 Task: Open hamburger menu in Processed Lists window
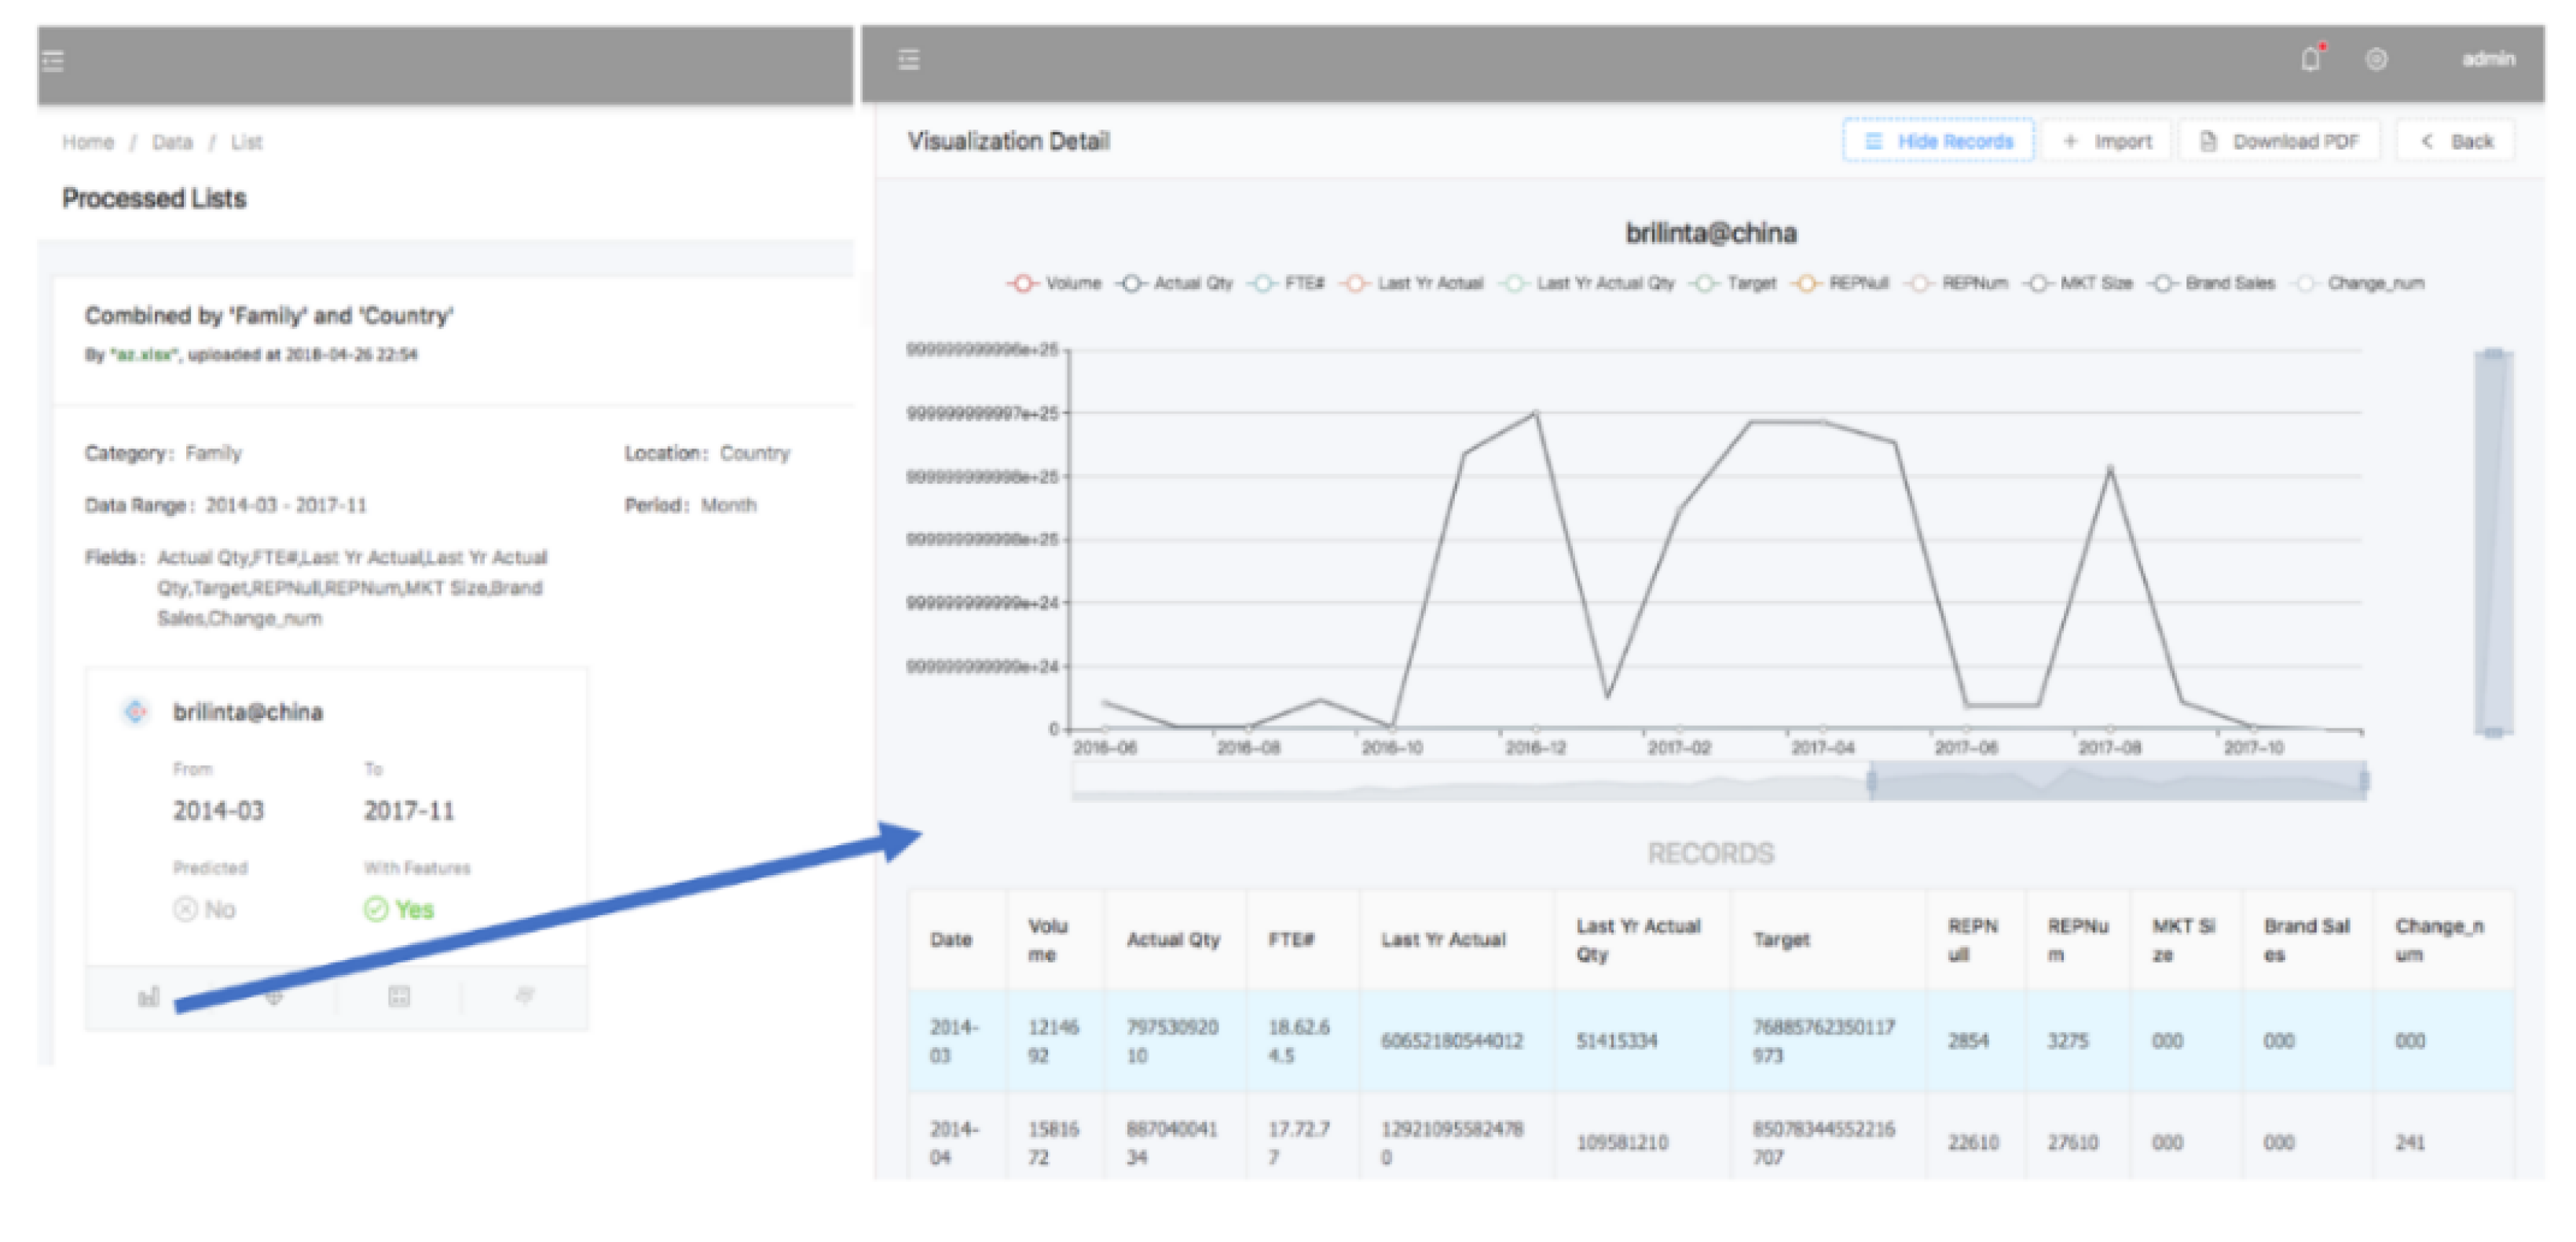coord(53,61)
